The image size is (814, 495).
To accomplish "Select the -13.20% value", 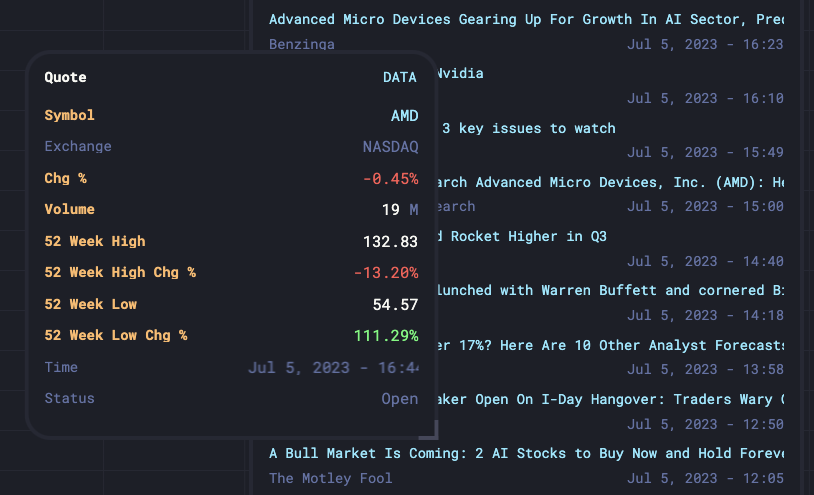I will click(x=386, y=272).
